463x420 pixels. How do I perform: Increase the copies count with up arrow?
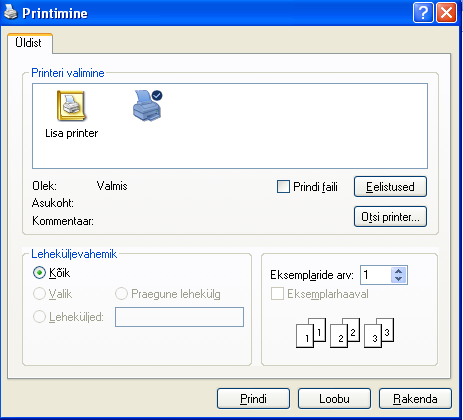[398, 271]
